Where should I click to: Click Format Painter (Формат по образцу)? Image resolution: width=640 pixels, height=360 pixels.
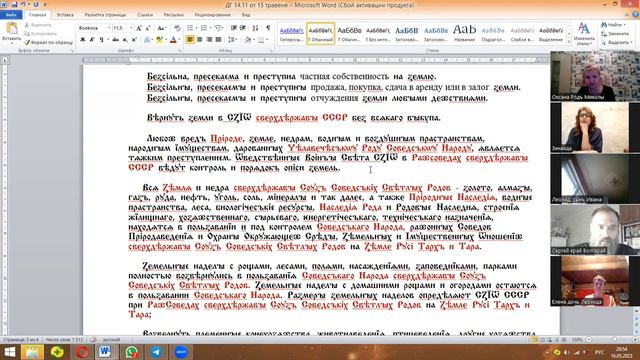[48, 42]
